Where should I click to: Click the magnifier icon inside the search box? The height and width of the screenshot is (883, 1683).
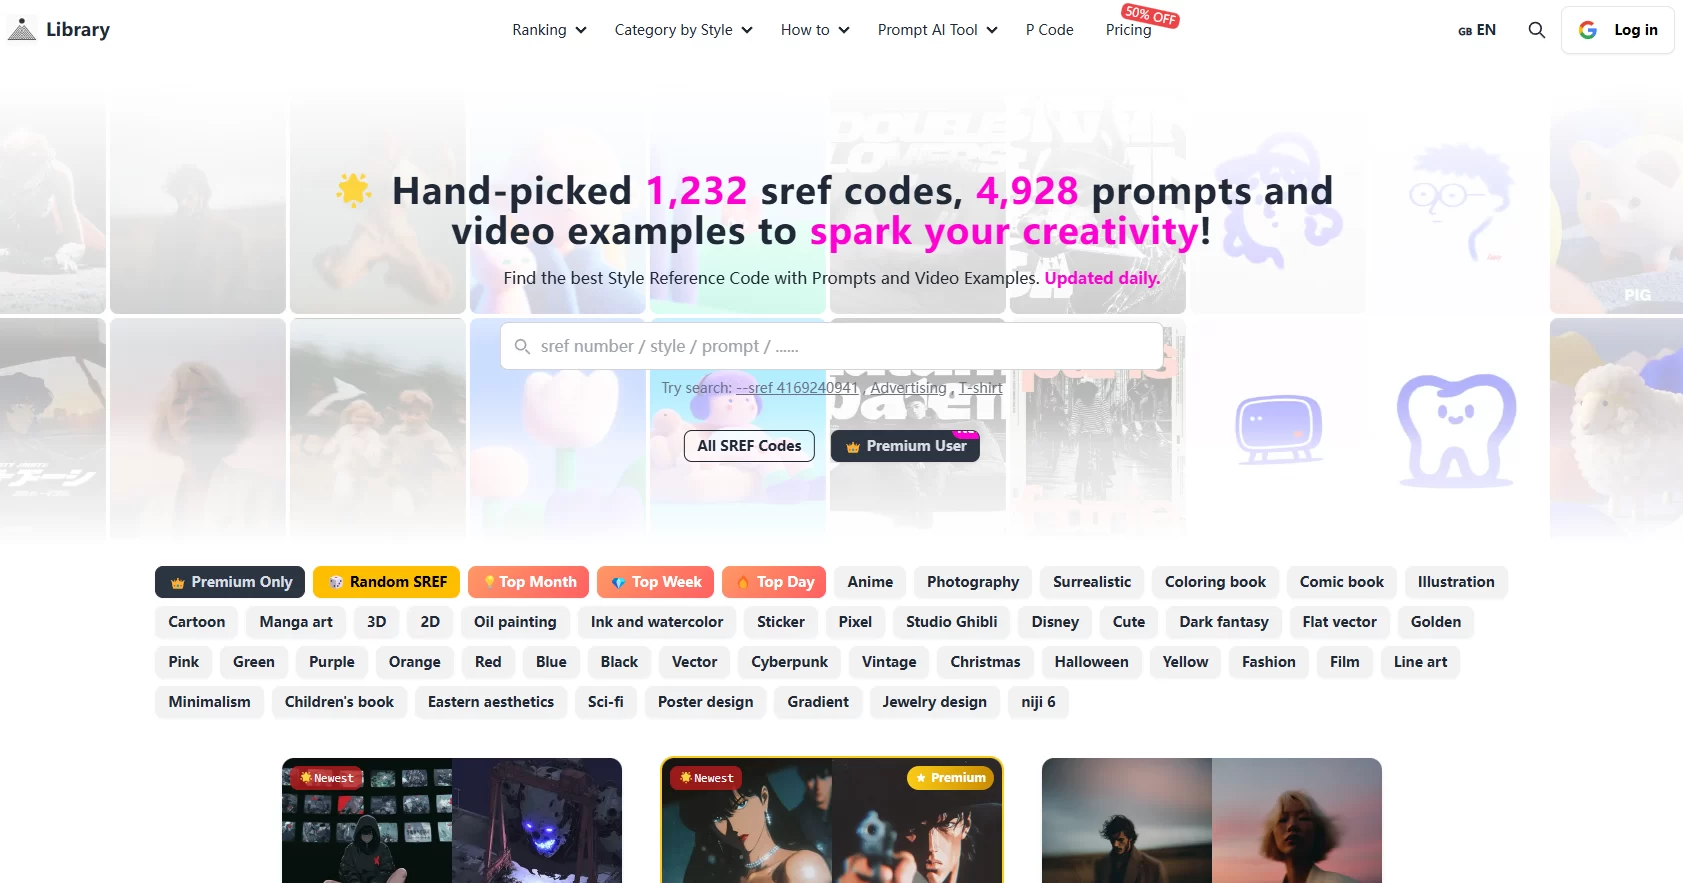pyautogui.click(x=522, y=347)
